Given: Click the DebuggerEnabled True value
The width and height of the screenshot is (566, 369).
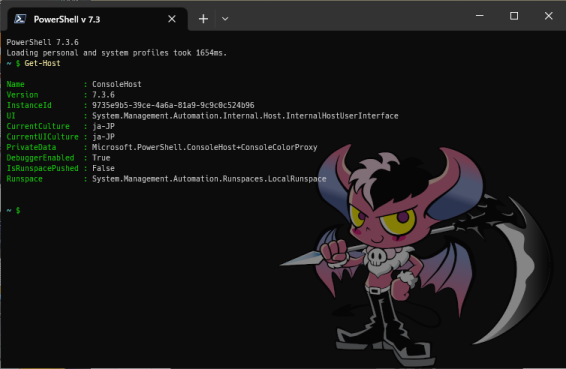Looking at the screenshot, I should coord(101,158).
